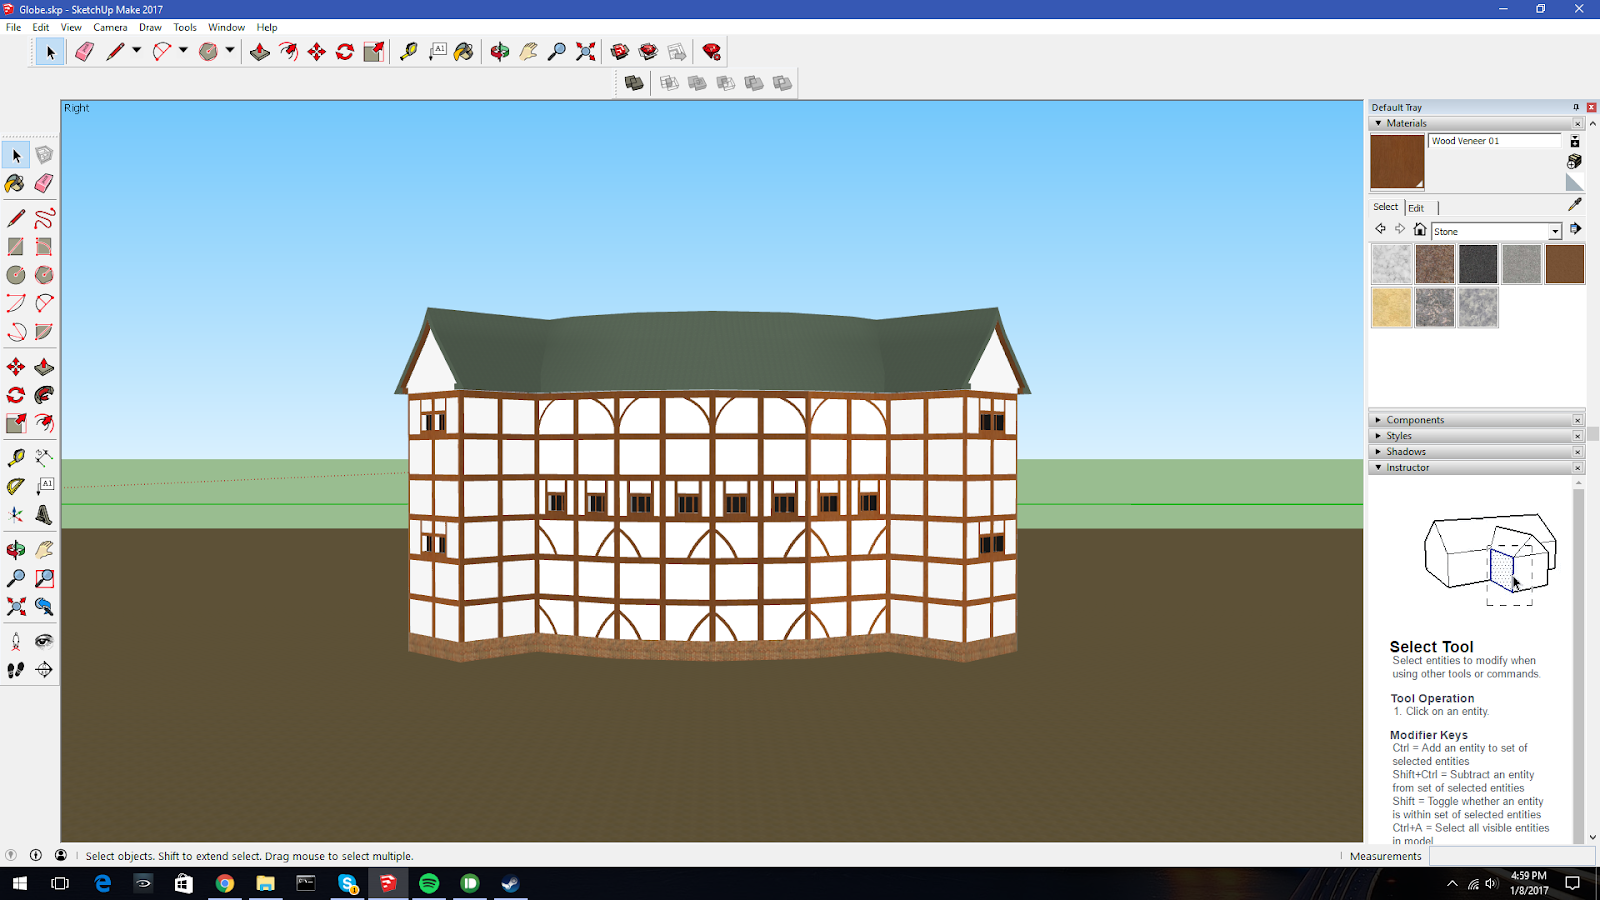Select the Paint Bucket tool

[x=15, y=183]
